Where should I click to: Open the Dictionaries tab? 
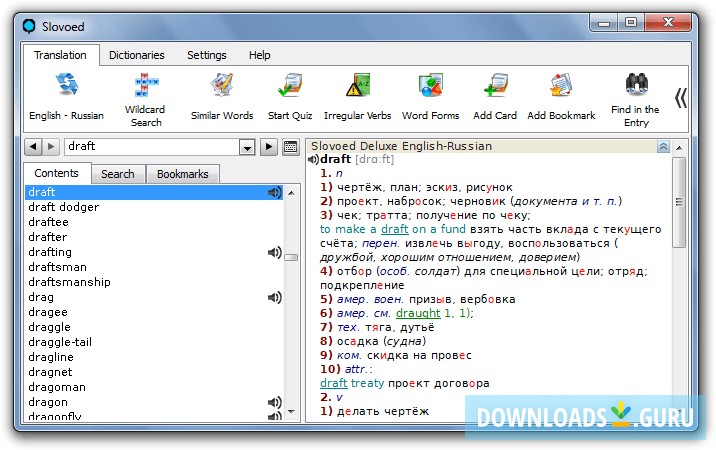(137, 55)
